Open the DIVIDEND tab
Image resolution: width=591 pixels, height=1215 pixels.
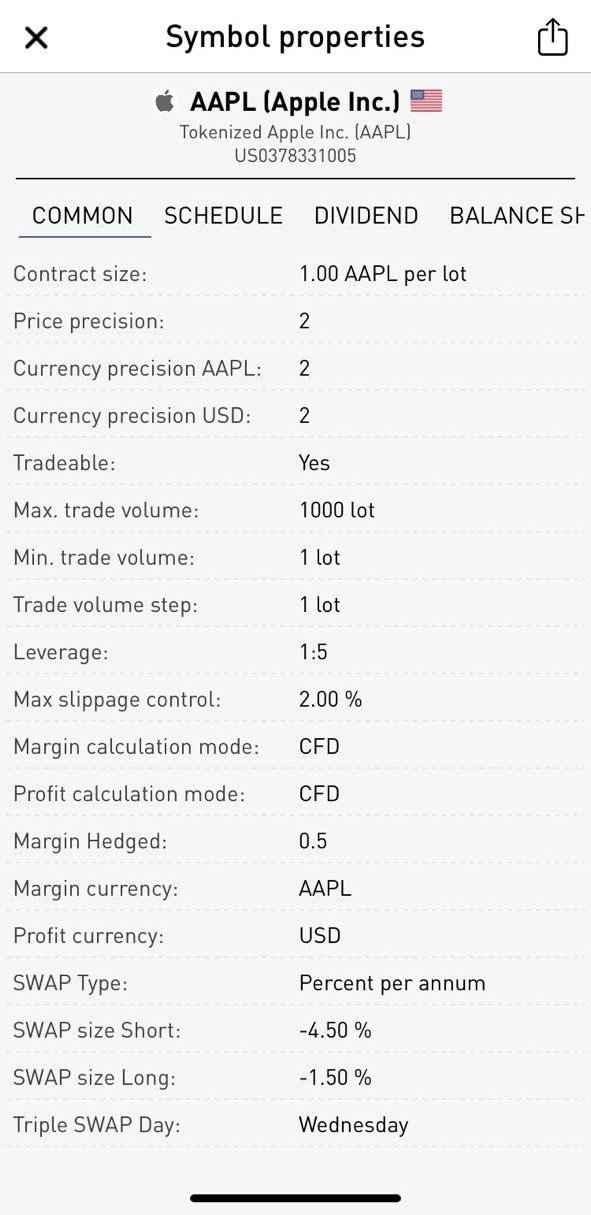[366, 216]
